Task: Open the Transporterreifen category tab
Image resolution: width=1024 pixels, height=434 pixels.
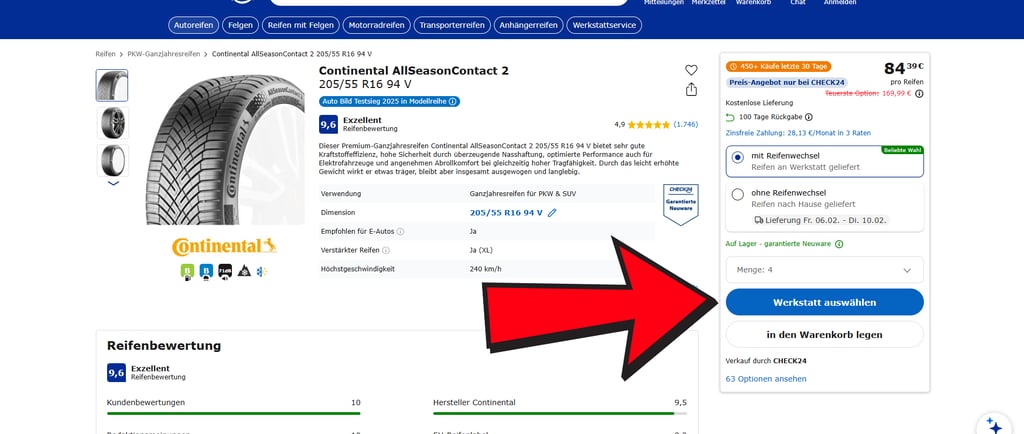Action: tap(452, 25)
